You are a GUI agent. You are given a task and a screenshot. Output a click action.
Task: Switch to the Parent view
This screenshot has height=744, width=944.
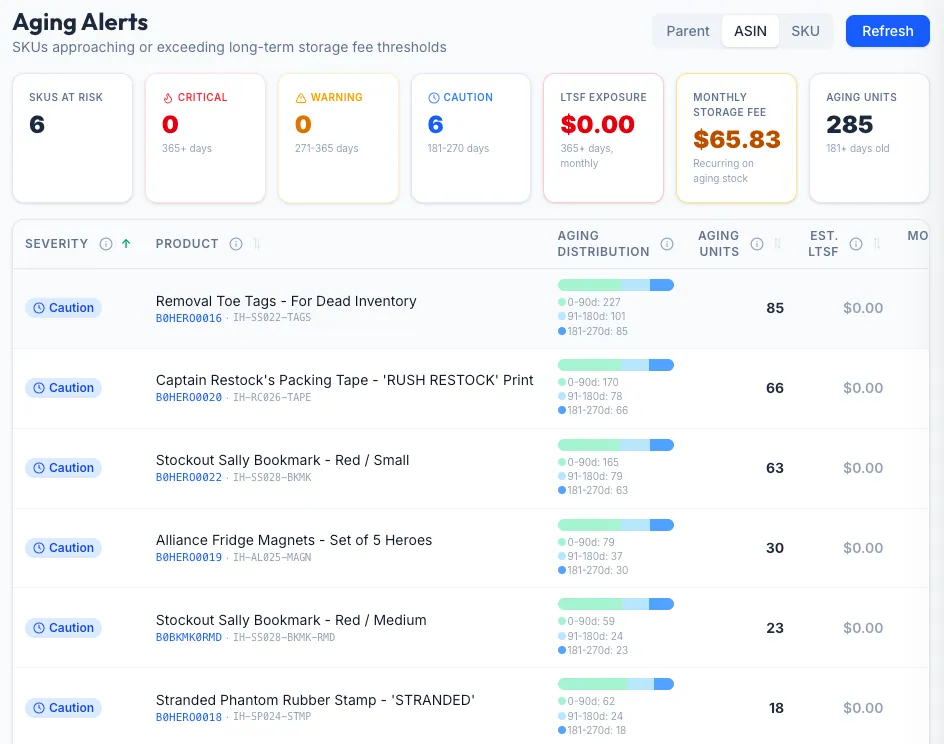pos(688,31)
